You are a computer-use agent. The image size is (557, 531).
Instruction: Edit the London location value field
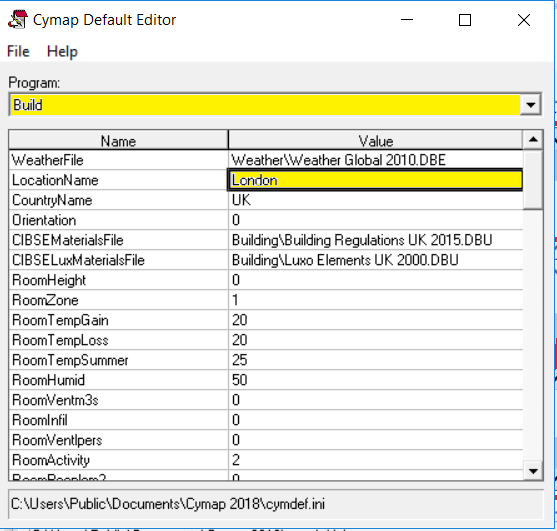click(375, 180)
